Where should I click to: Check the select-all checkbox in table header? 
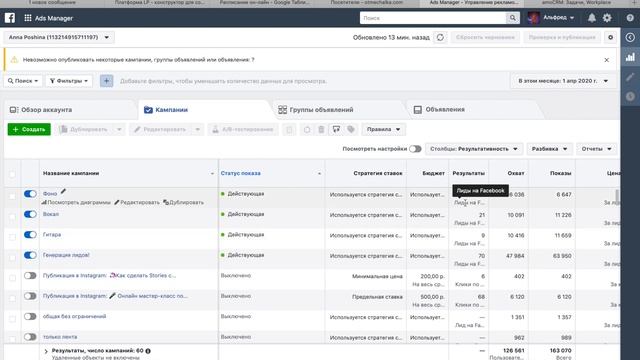click(x=12, y=174)
